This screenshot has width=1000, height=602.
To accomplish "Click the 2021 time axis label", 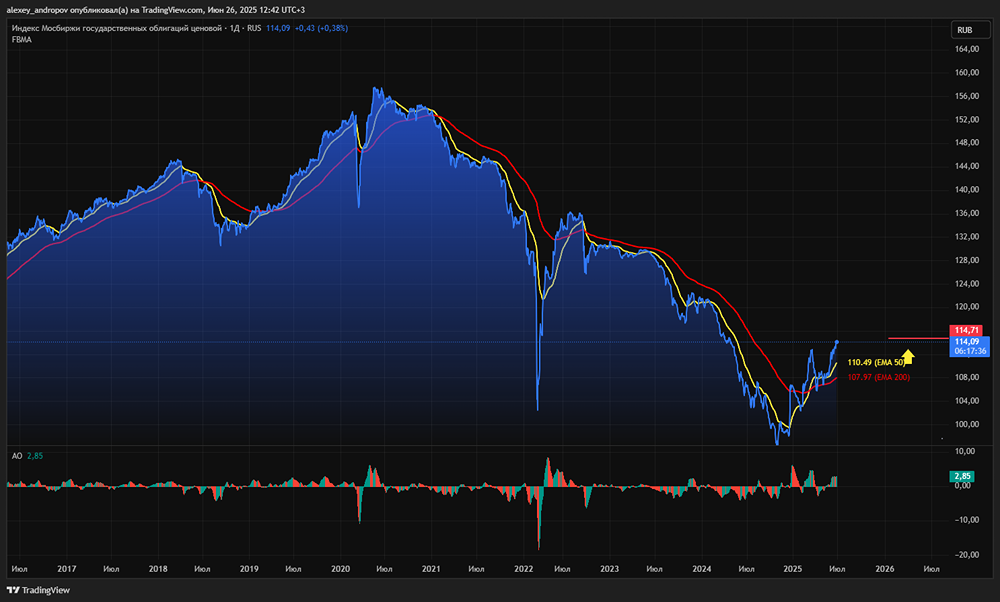I will point(431,569).
